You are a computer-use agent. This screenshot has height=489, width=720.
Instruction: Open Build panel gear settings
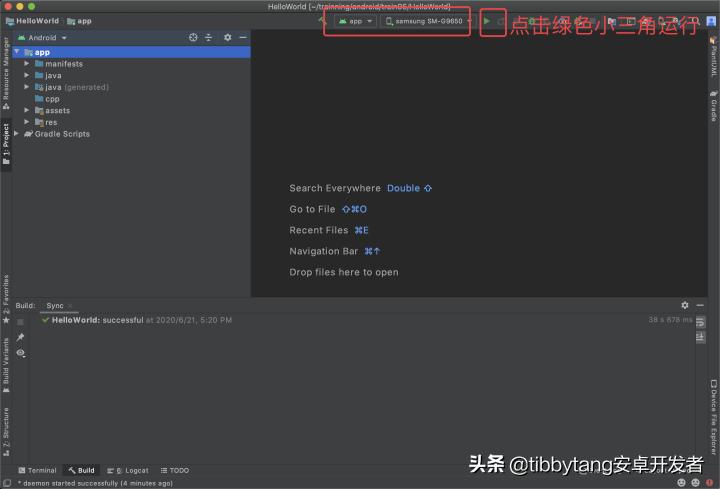coord(685,305)
